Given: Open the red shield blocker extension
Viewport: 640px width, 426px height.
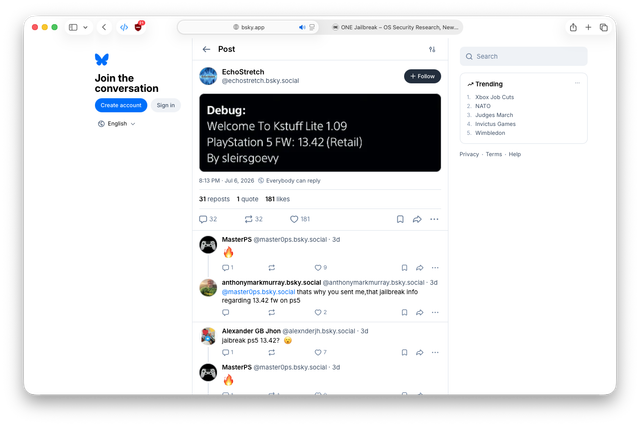Looking at the screenshot, I should pyautogui.click(x=138, y=27).
